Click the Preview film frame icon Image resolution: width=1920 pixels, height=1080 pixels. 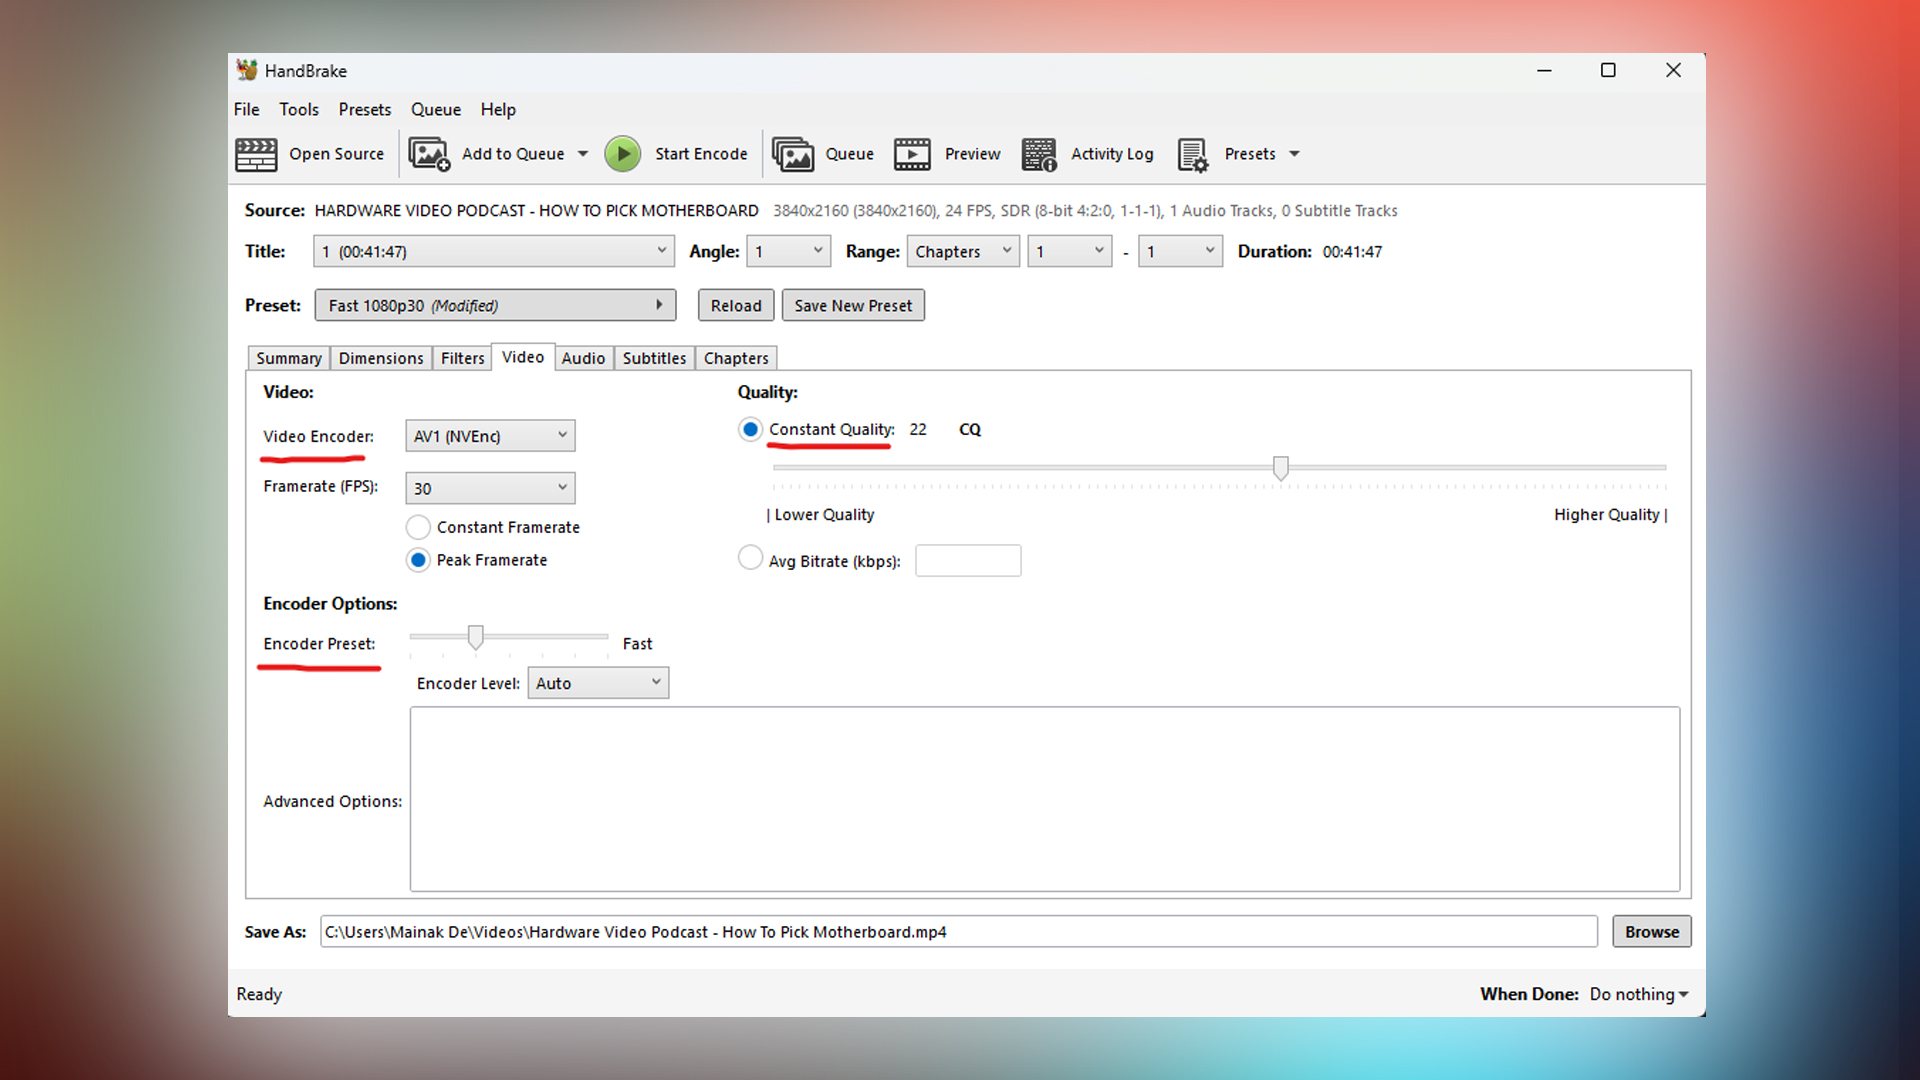tap(912, 154)
